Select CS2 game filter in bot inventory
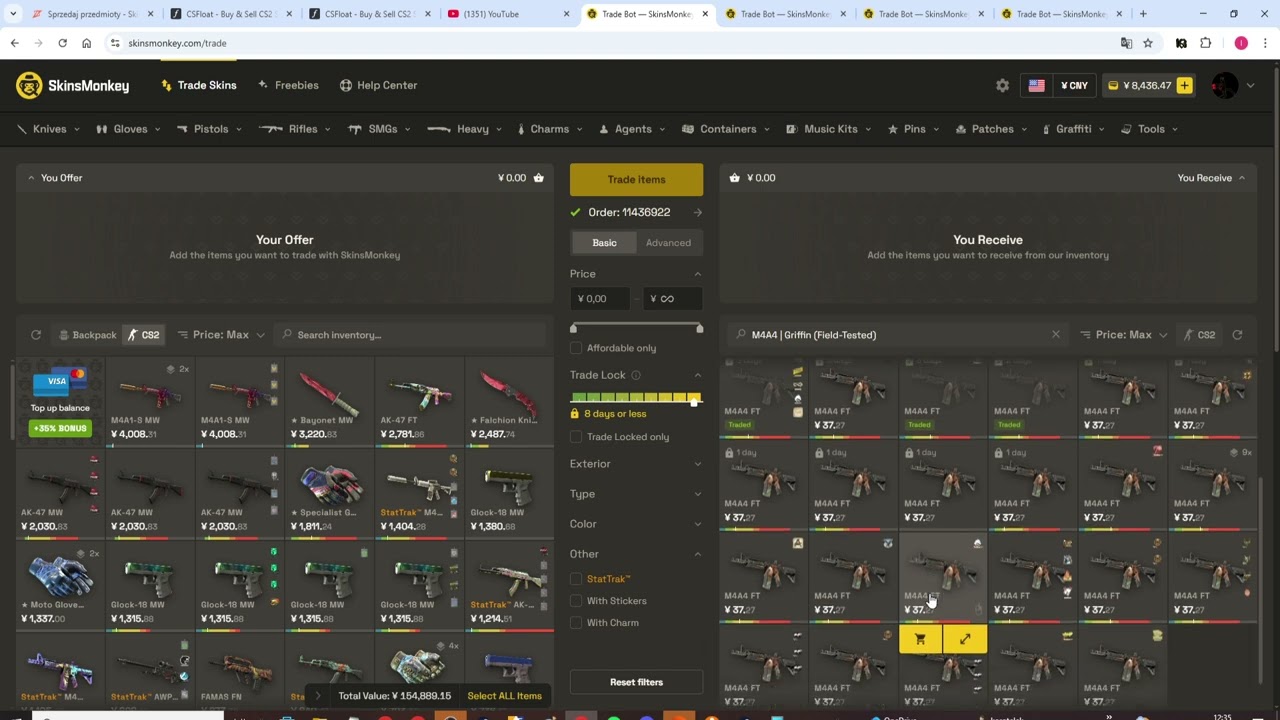The image size is (1280, 720). click(1199, 335)
